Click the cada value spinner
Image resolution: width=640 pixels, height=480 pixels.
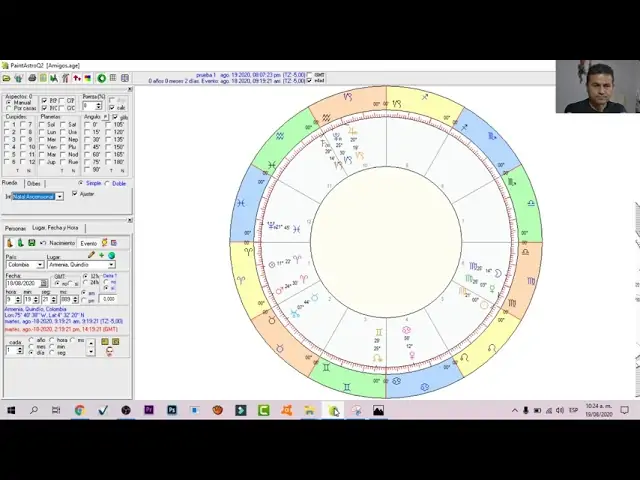[20, 350]
